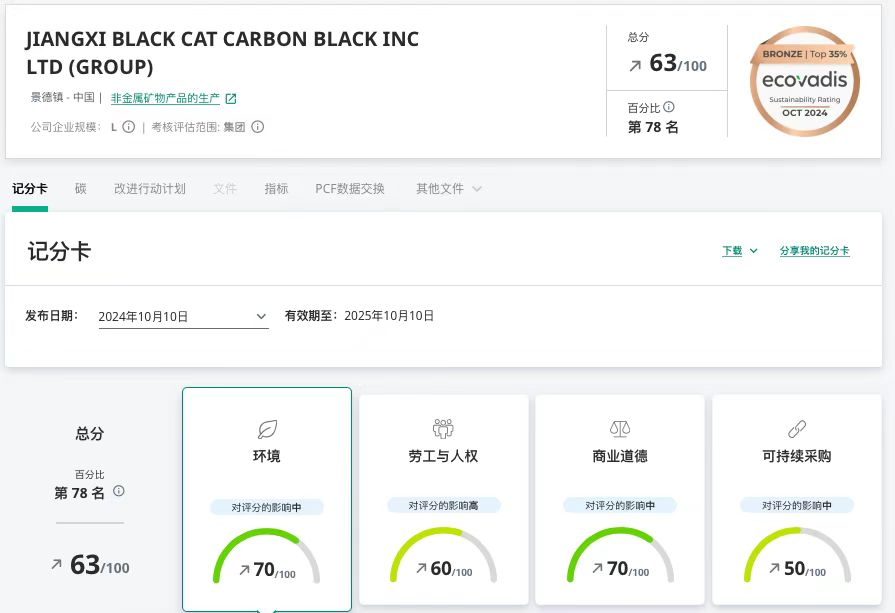This screenshot has height=613, width=895.
Task: Open the 非金属矿物产品的生产 industry link
Action: [165, 98]
